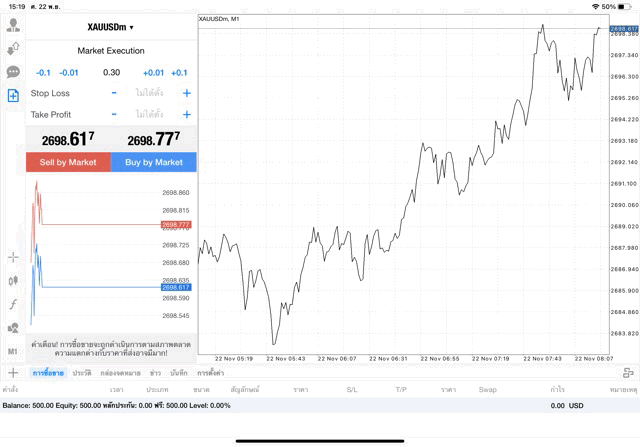
Task: Click the Stop Loss value field
Action: click(150, 93)
